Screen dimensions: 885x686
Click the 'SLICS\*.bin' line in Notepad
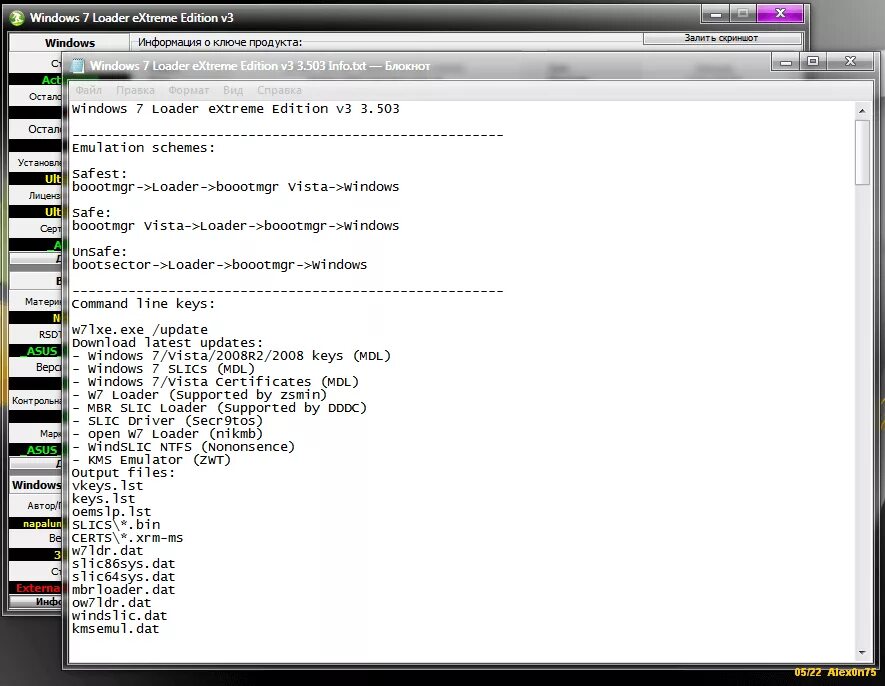click(x=116, y=525)
